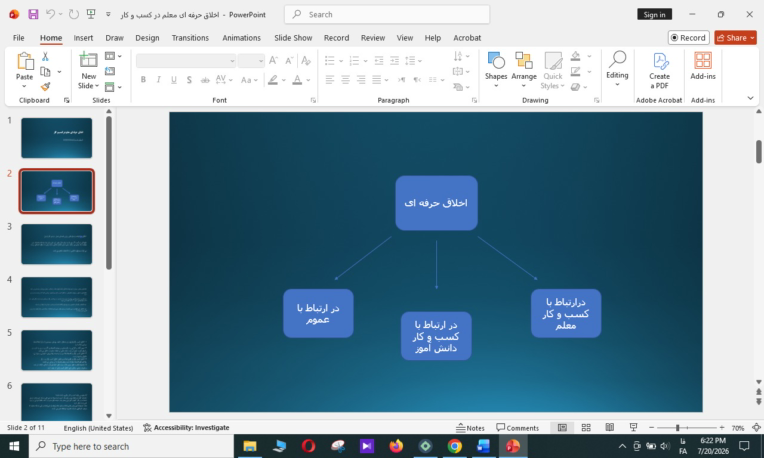The width and height of the screenshot is (764, 458).
Task: Open the Share dropdown arrow
Action: click(x=752, y=38)
